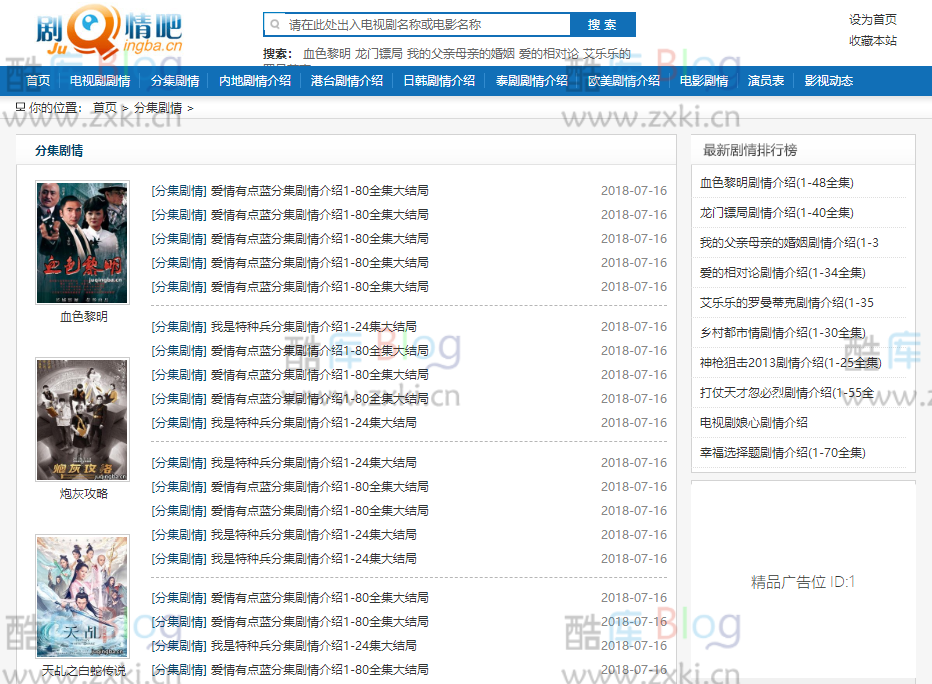This screenshot has width=932, height=684.
Task: Click the 血色黎明 poster thumbnail
Action: point(82,241)
